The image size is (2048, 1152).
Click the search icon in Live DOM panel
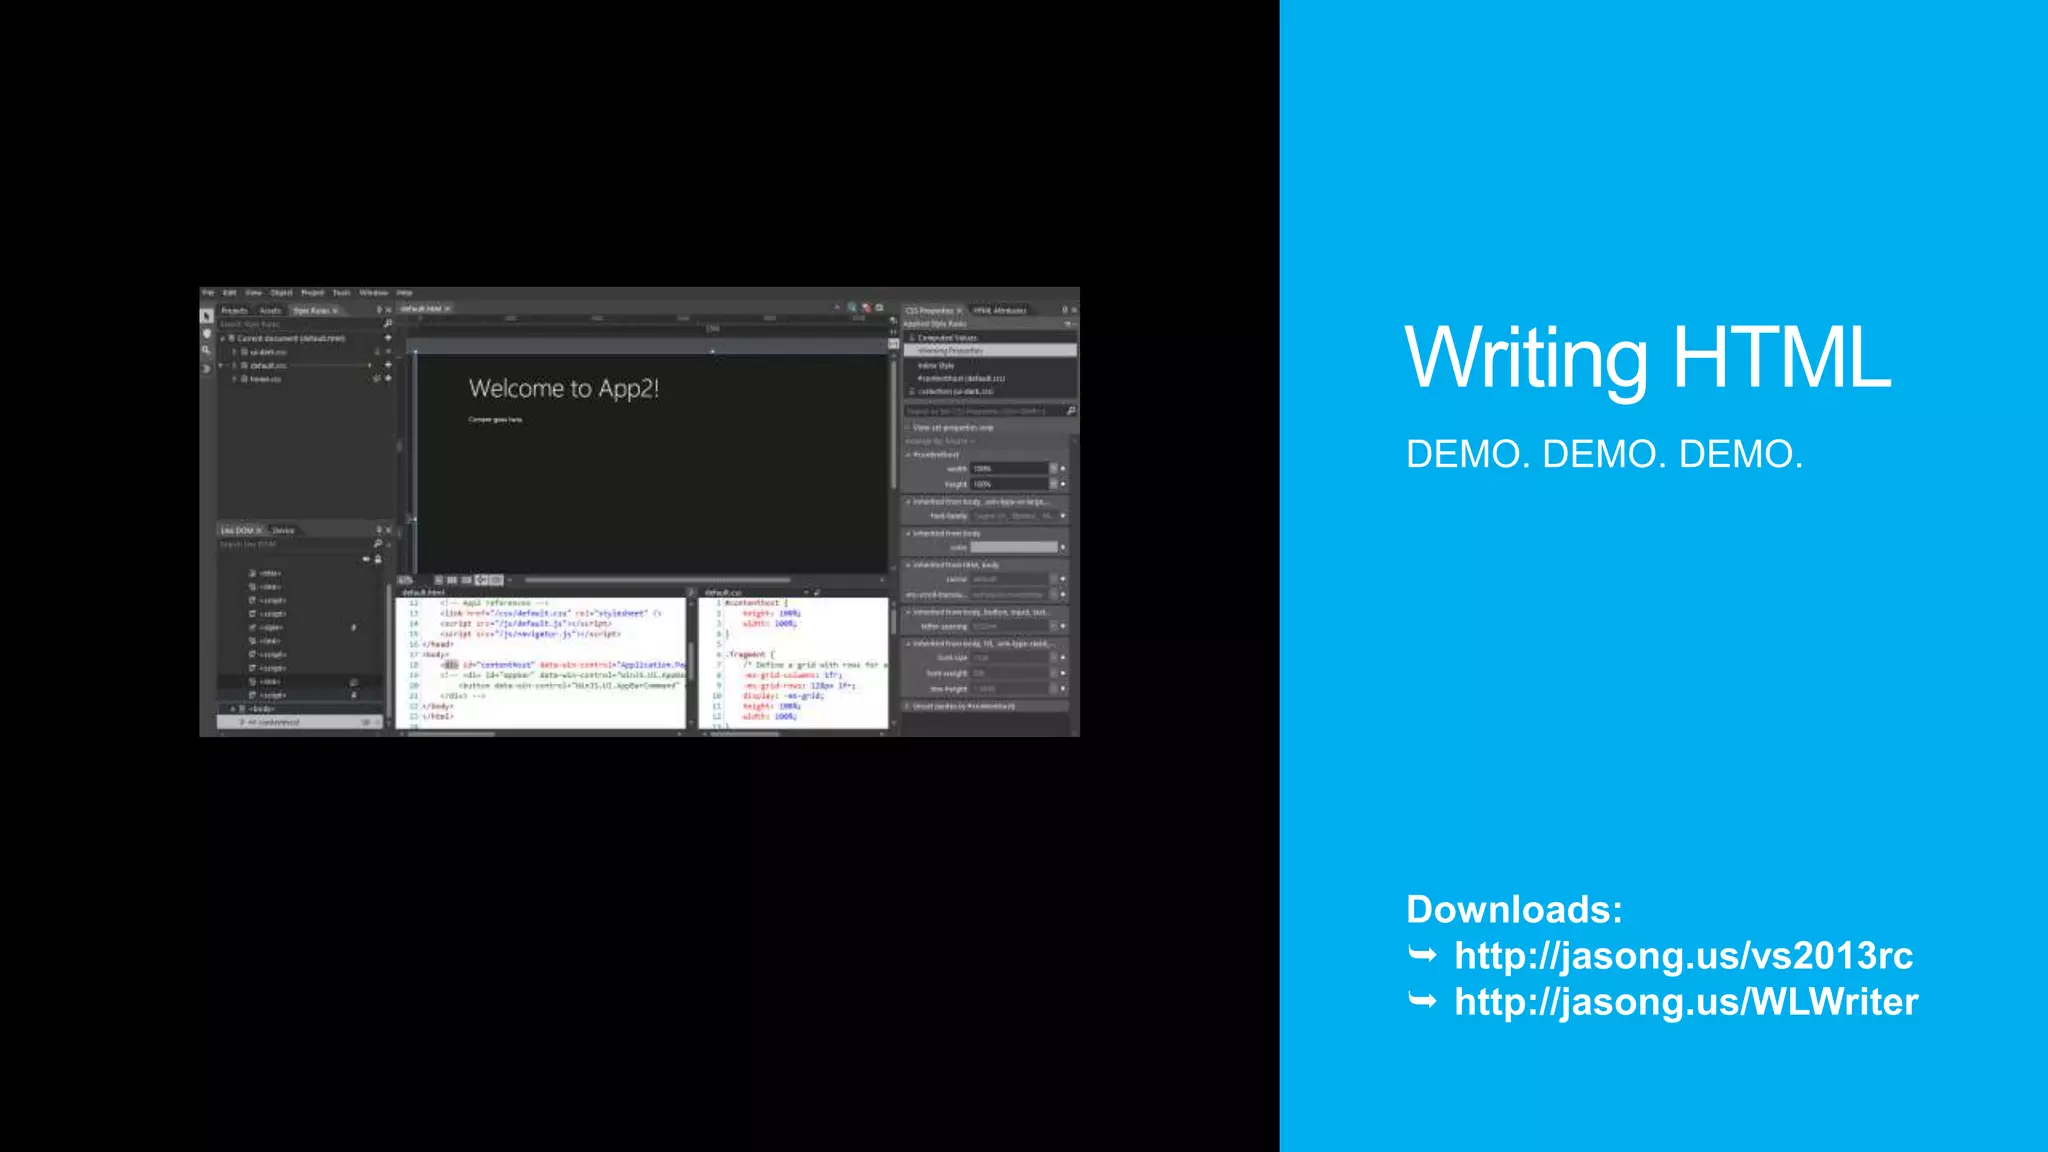coord(378,544)
